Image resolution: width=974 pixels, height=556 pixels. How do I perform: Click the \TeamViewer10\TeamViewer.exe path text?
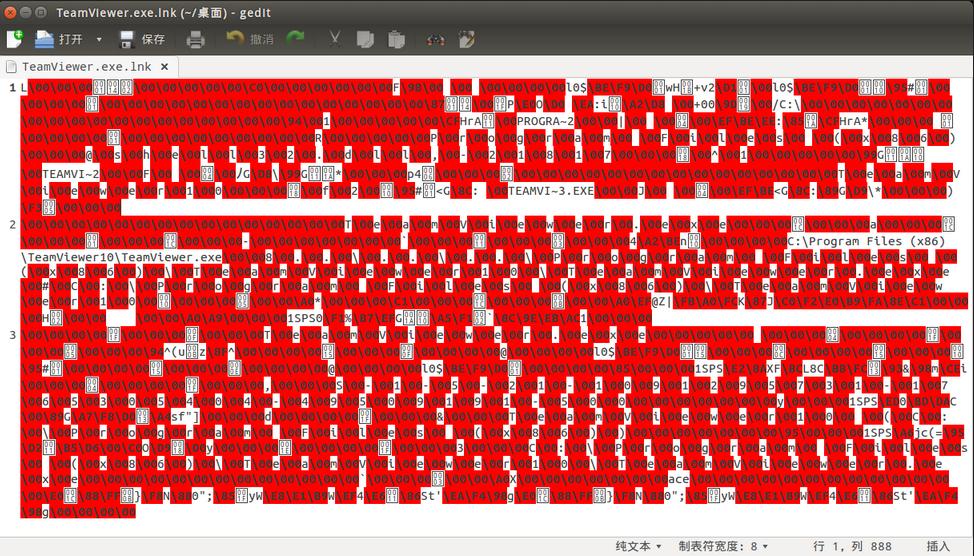click(121, 257)
